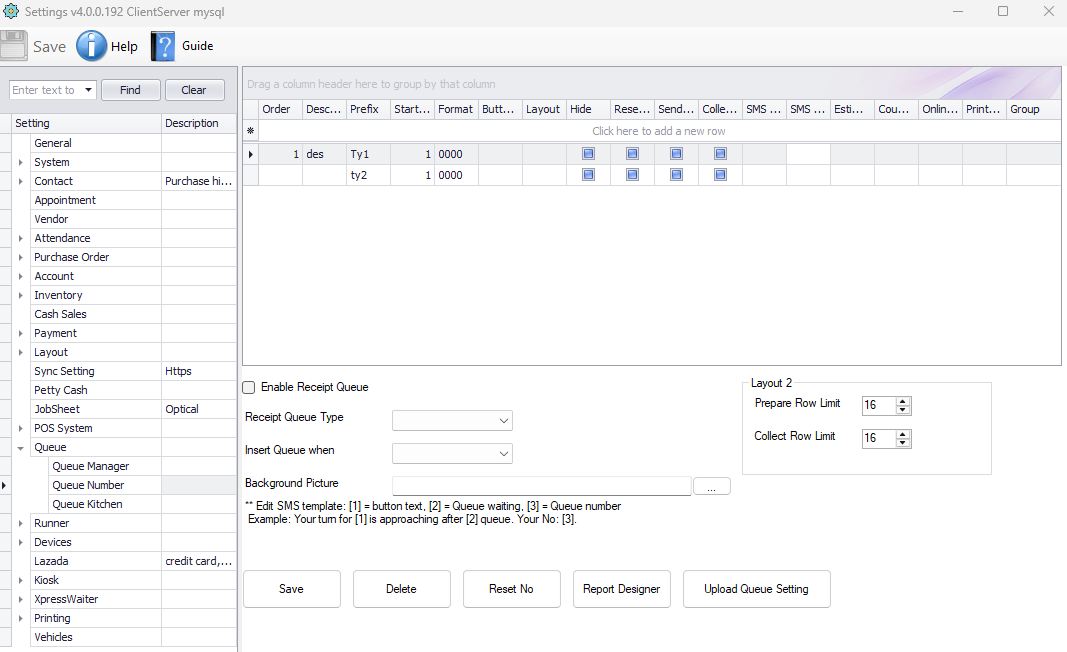Expand the Contact tree node
The image size is (1067, 652).
(20, 181)
